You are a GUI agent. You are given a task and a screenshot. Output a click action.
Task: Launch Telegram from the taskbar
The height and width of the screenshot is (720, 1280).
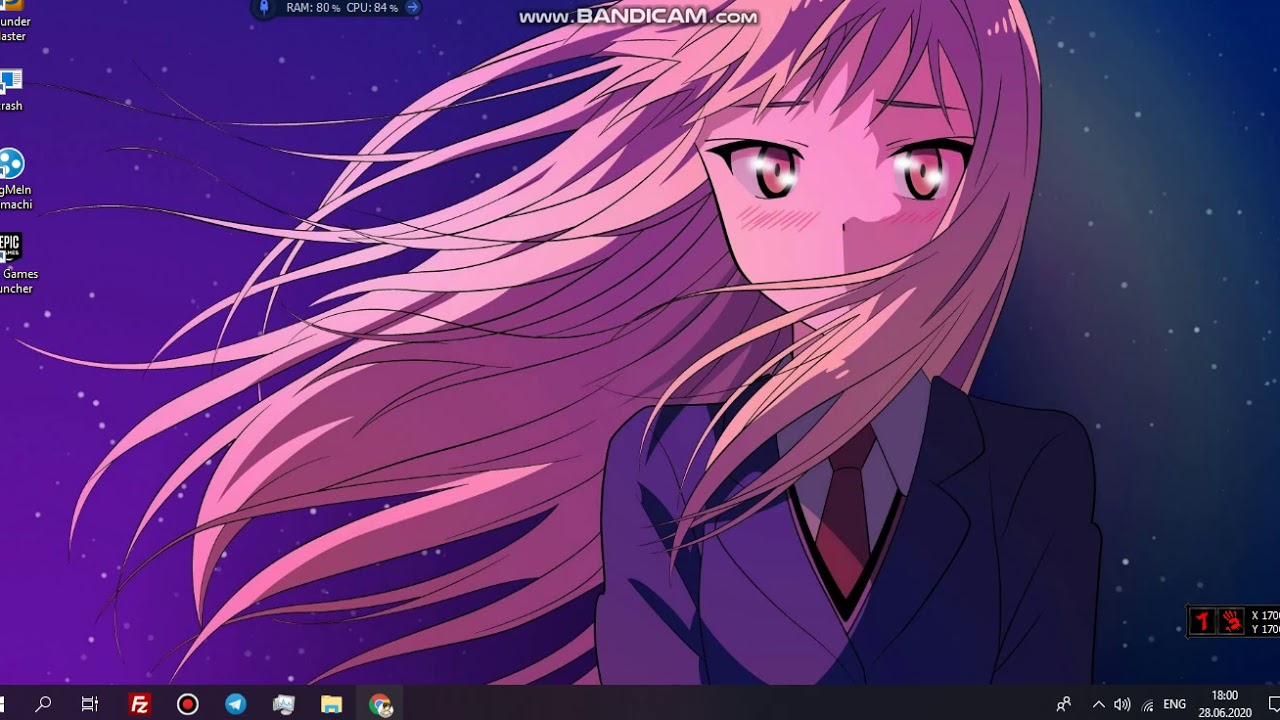pos(235,704)
